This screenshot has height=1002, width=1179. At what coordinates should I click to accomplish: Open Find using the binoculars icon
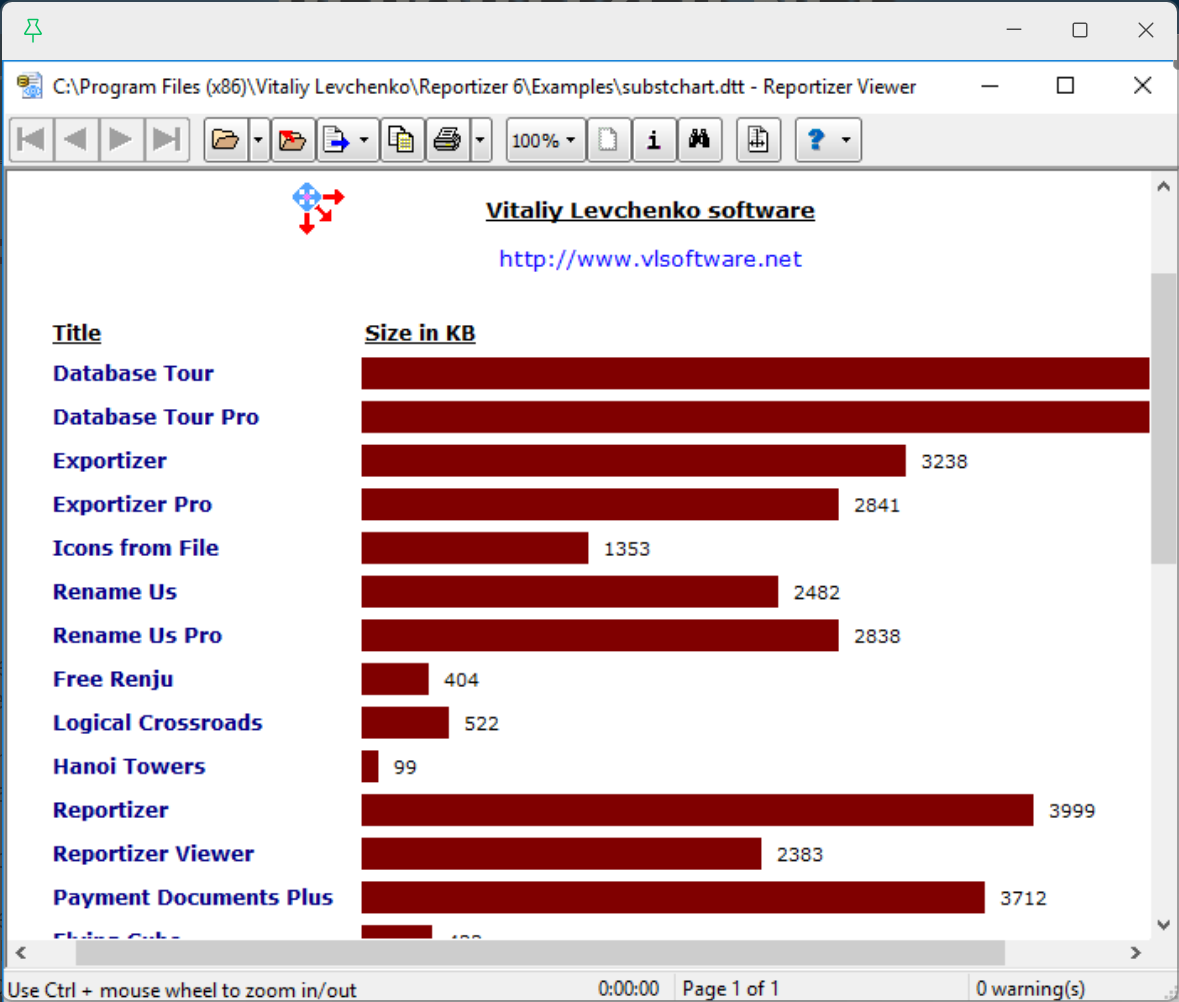click(x=700, y=140)
